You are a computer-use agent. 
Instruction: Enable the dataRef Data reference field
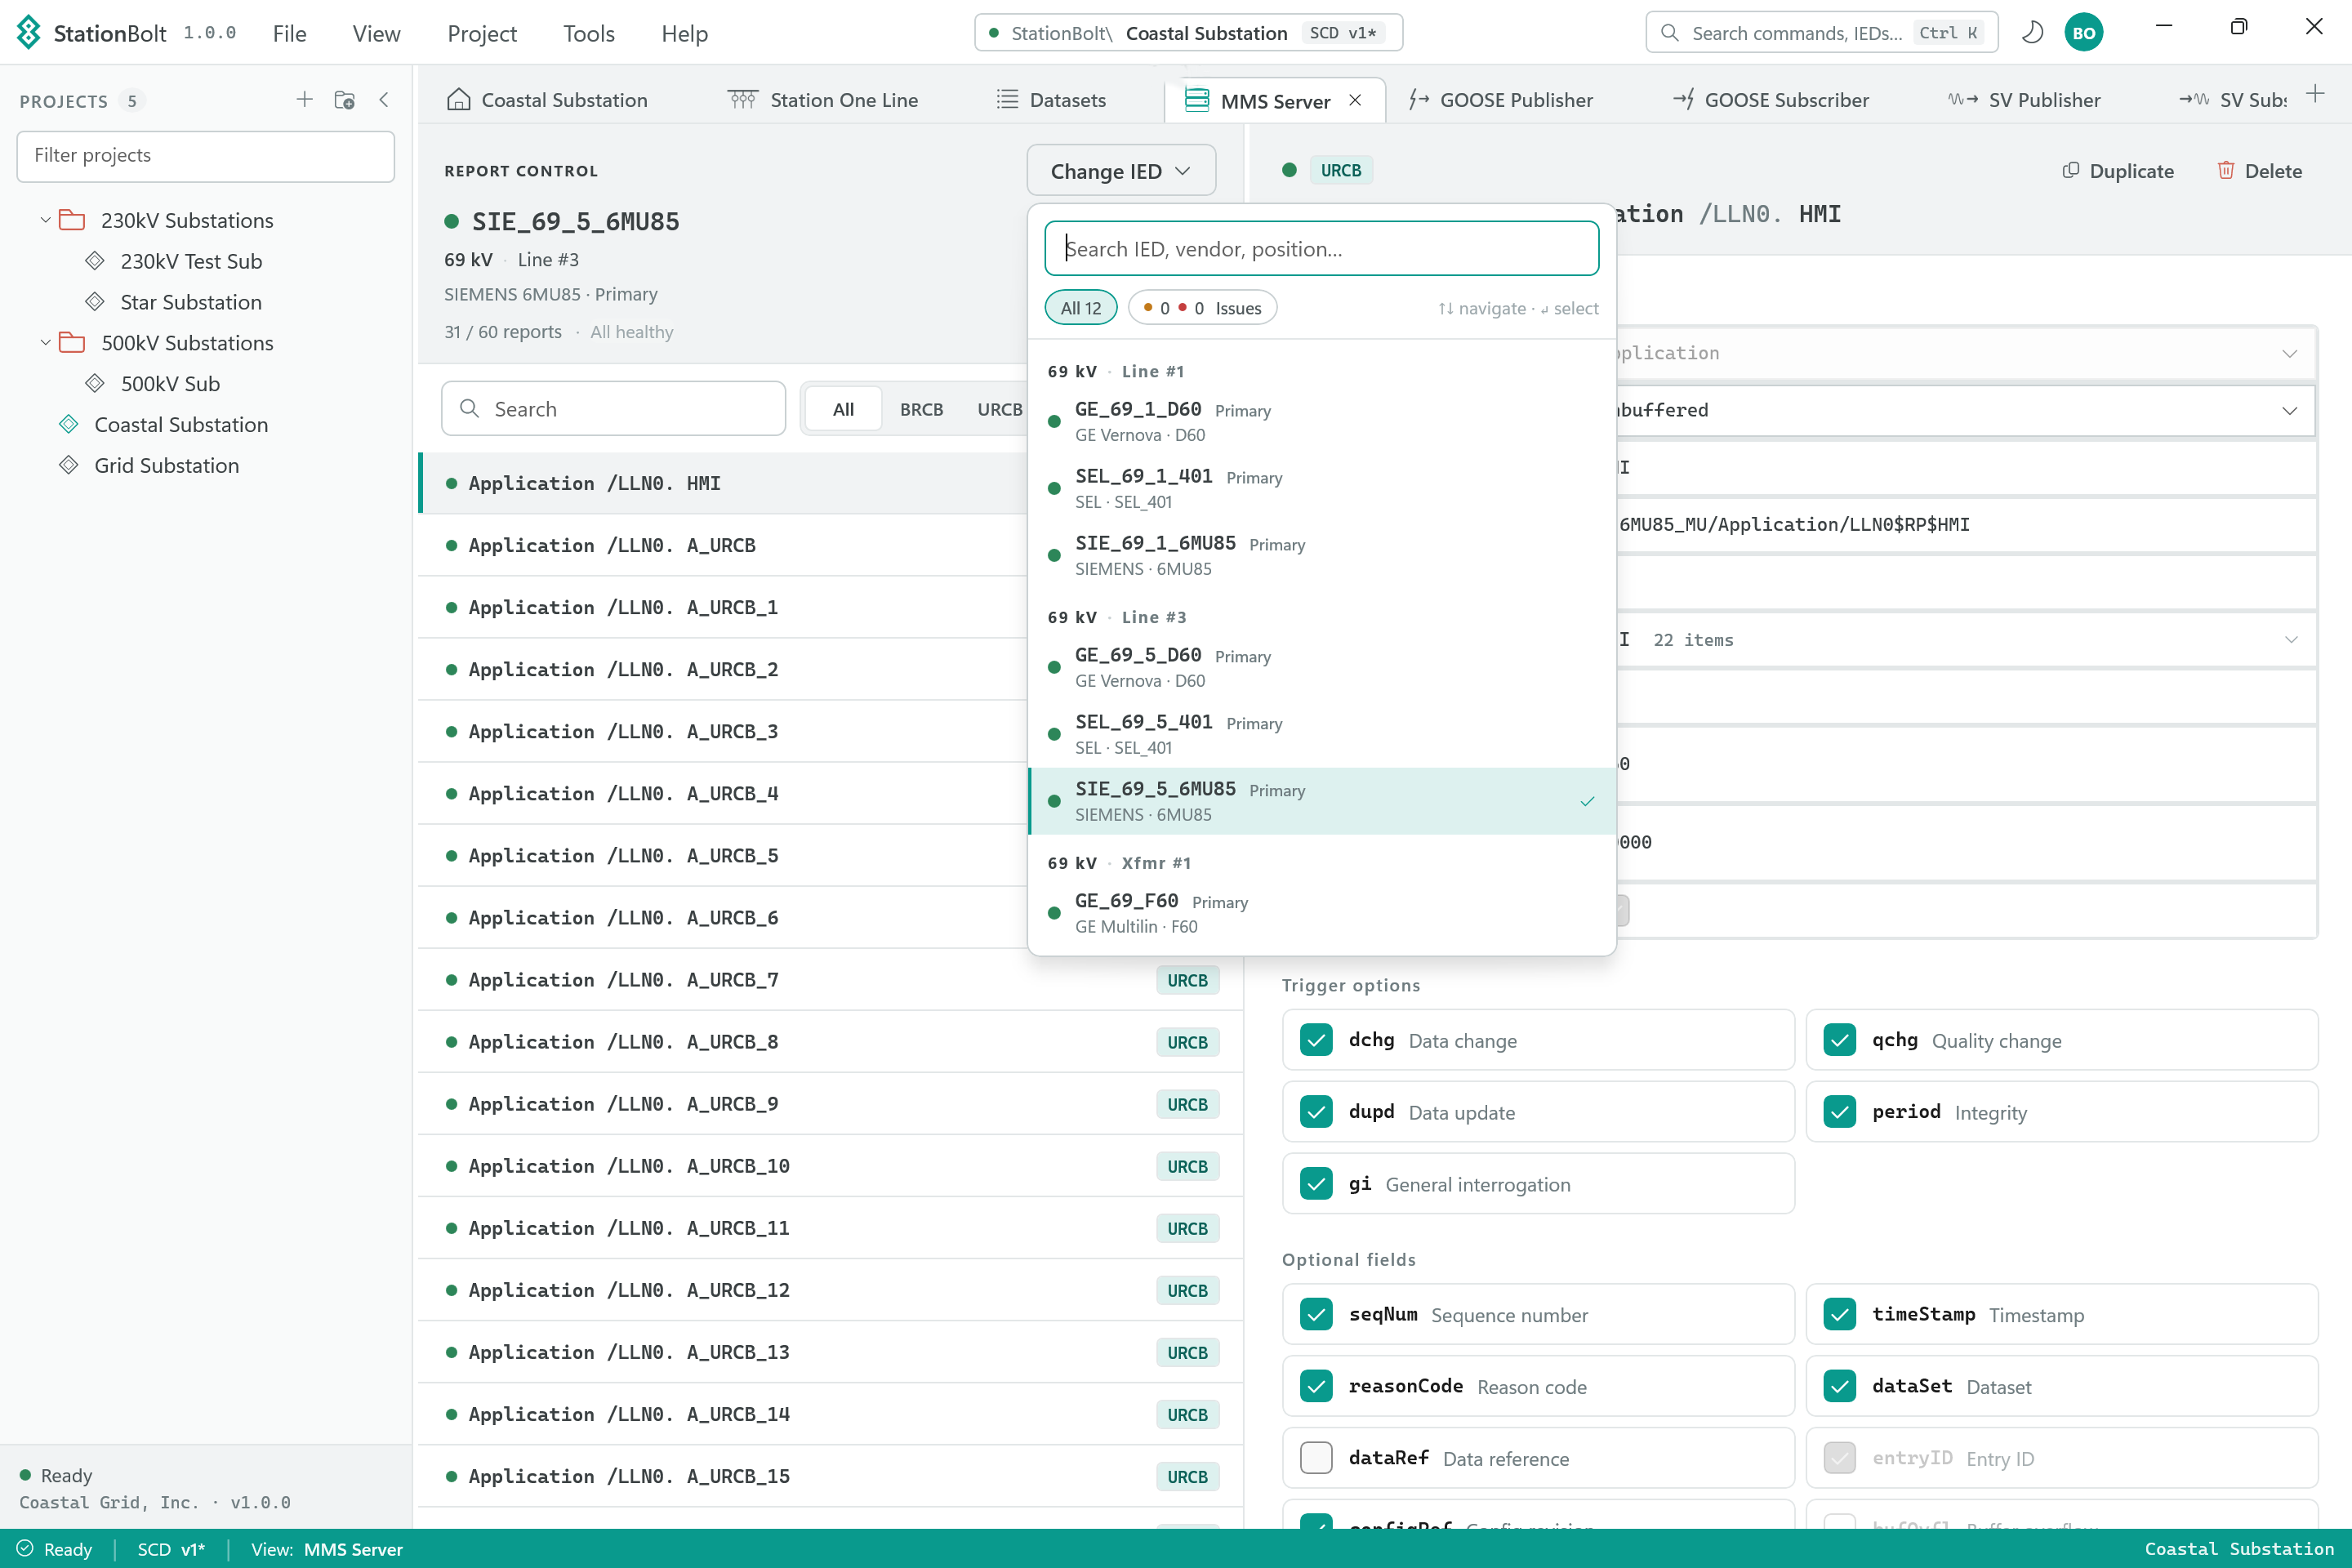point(1316,1458)
